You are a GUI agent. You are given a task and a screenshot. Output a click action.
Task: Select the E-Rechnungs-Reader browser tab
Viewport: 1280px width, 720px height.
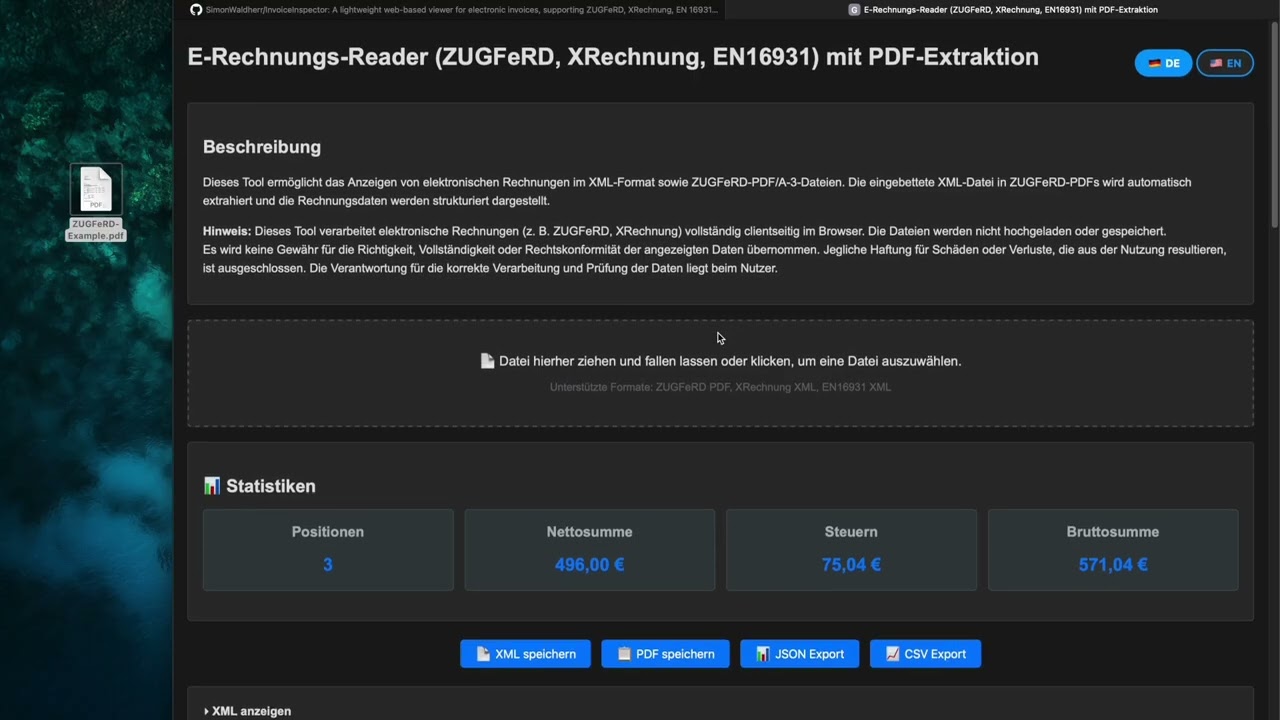(x=1003, y=9)
